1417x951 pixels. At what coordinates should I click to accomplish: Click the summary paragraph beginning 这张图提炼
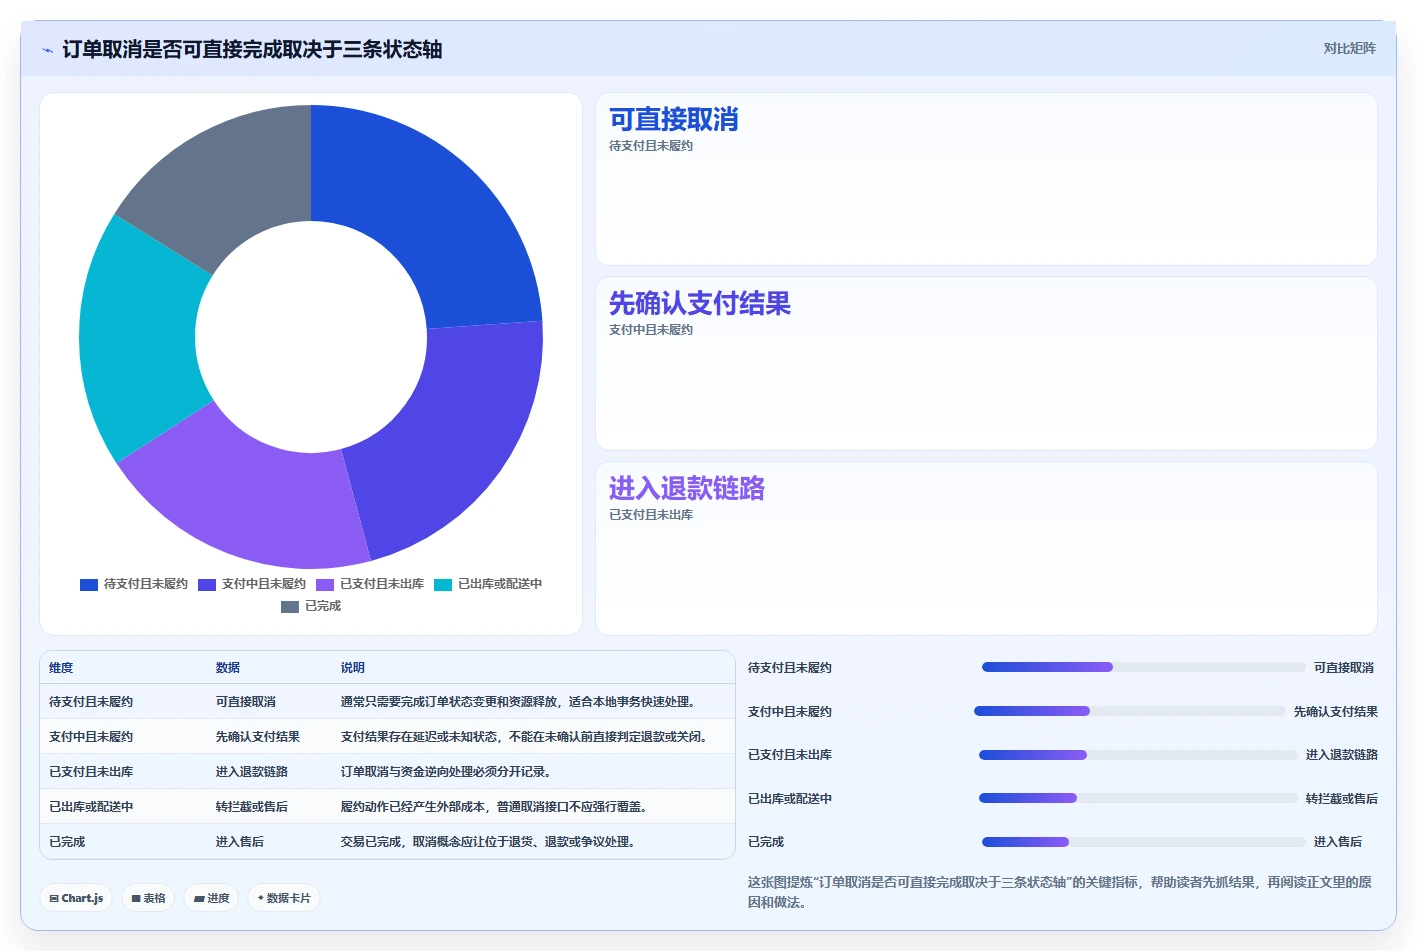(x=1060, y=892)
